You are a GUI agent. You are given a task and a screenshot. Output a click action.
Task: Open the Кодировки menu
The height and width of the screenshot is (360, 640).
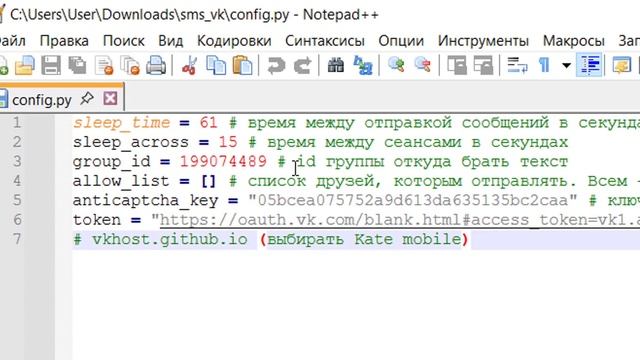coord(234,41)
